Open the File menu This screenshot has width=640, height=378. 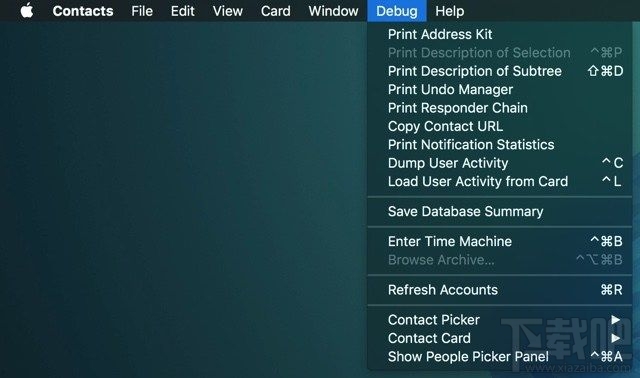(x=142, y=11)
